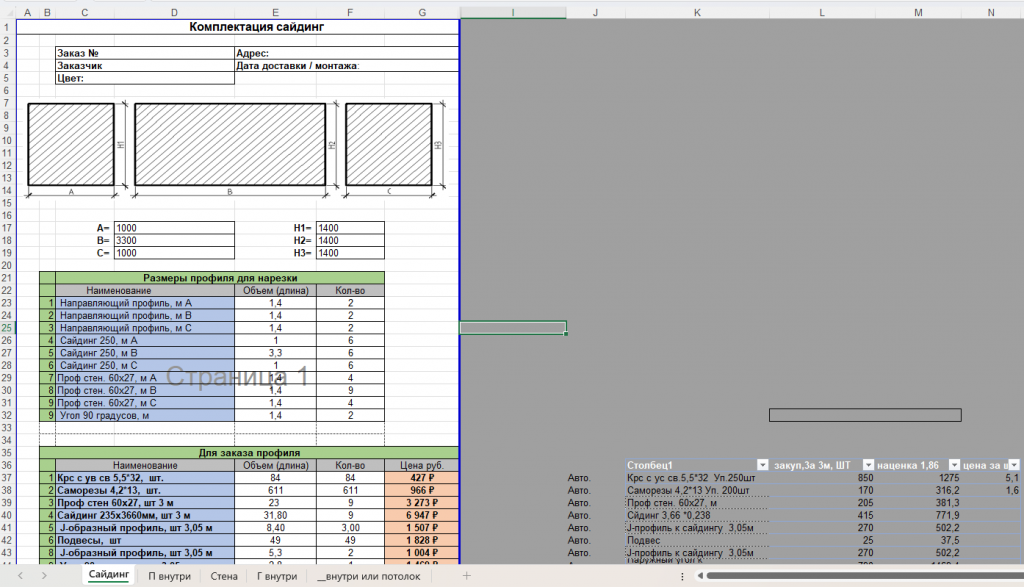Switch to the Стена sheet tab

224,576
